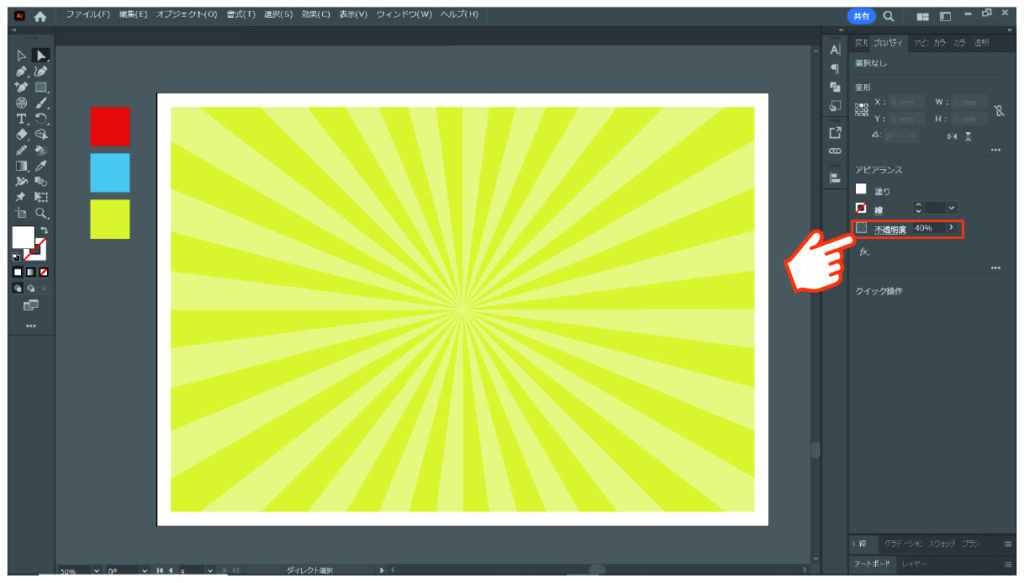Click the fx effects icon
Image resolution: width=1024 pixels, height=583 pixels.
864,252
